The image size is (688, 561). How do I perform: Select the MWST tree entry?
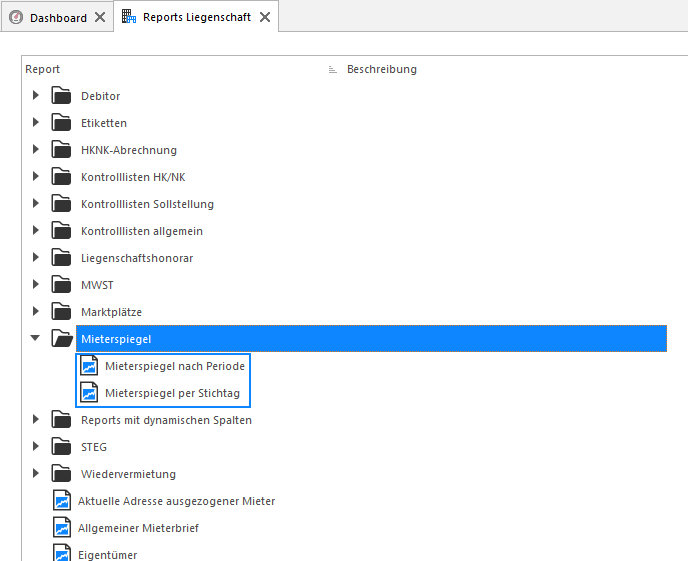click(97, 285)
